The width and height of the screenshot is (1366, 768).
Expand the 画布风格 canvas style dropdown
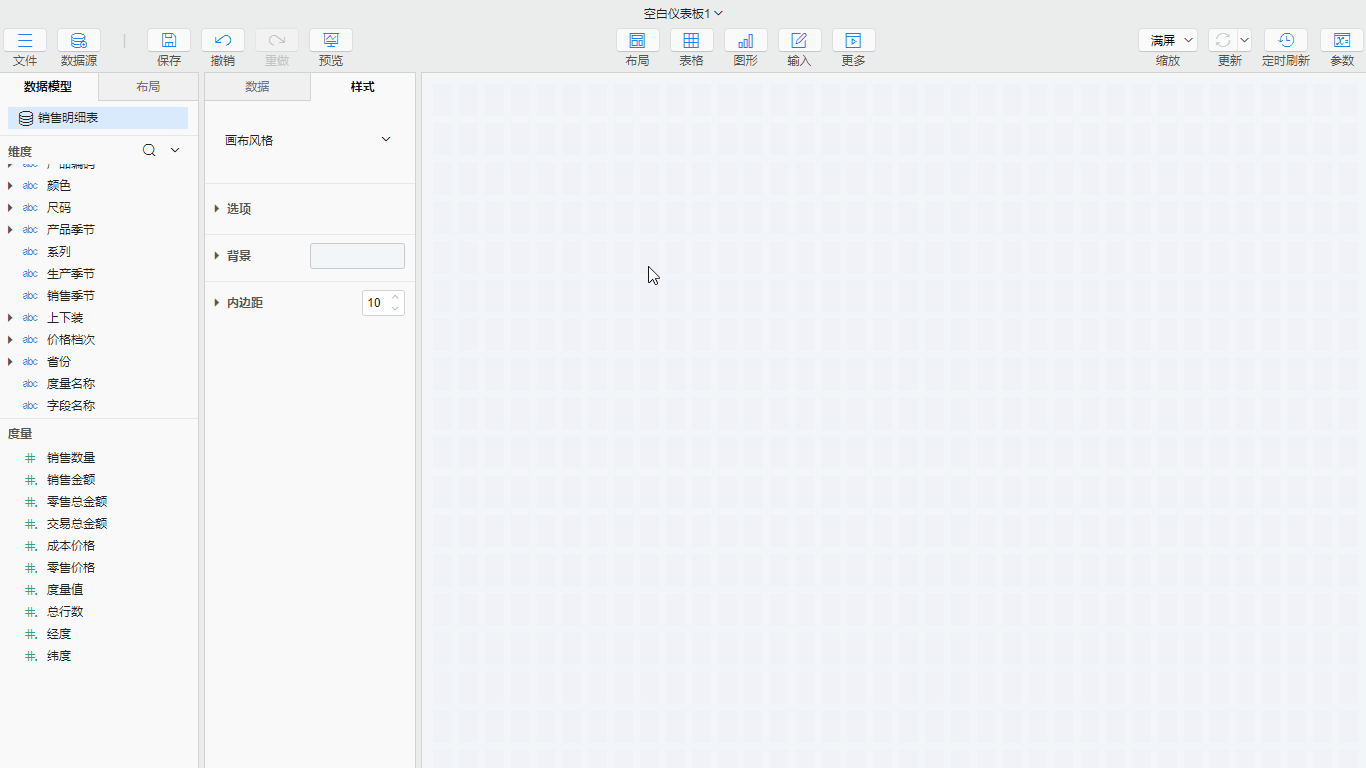[x=386, y=140]
